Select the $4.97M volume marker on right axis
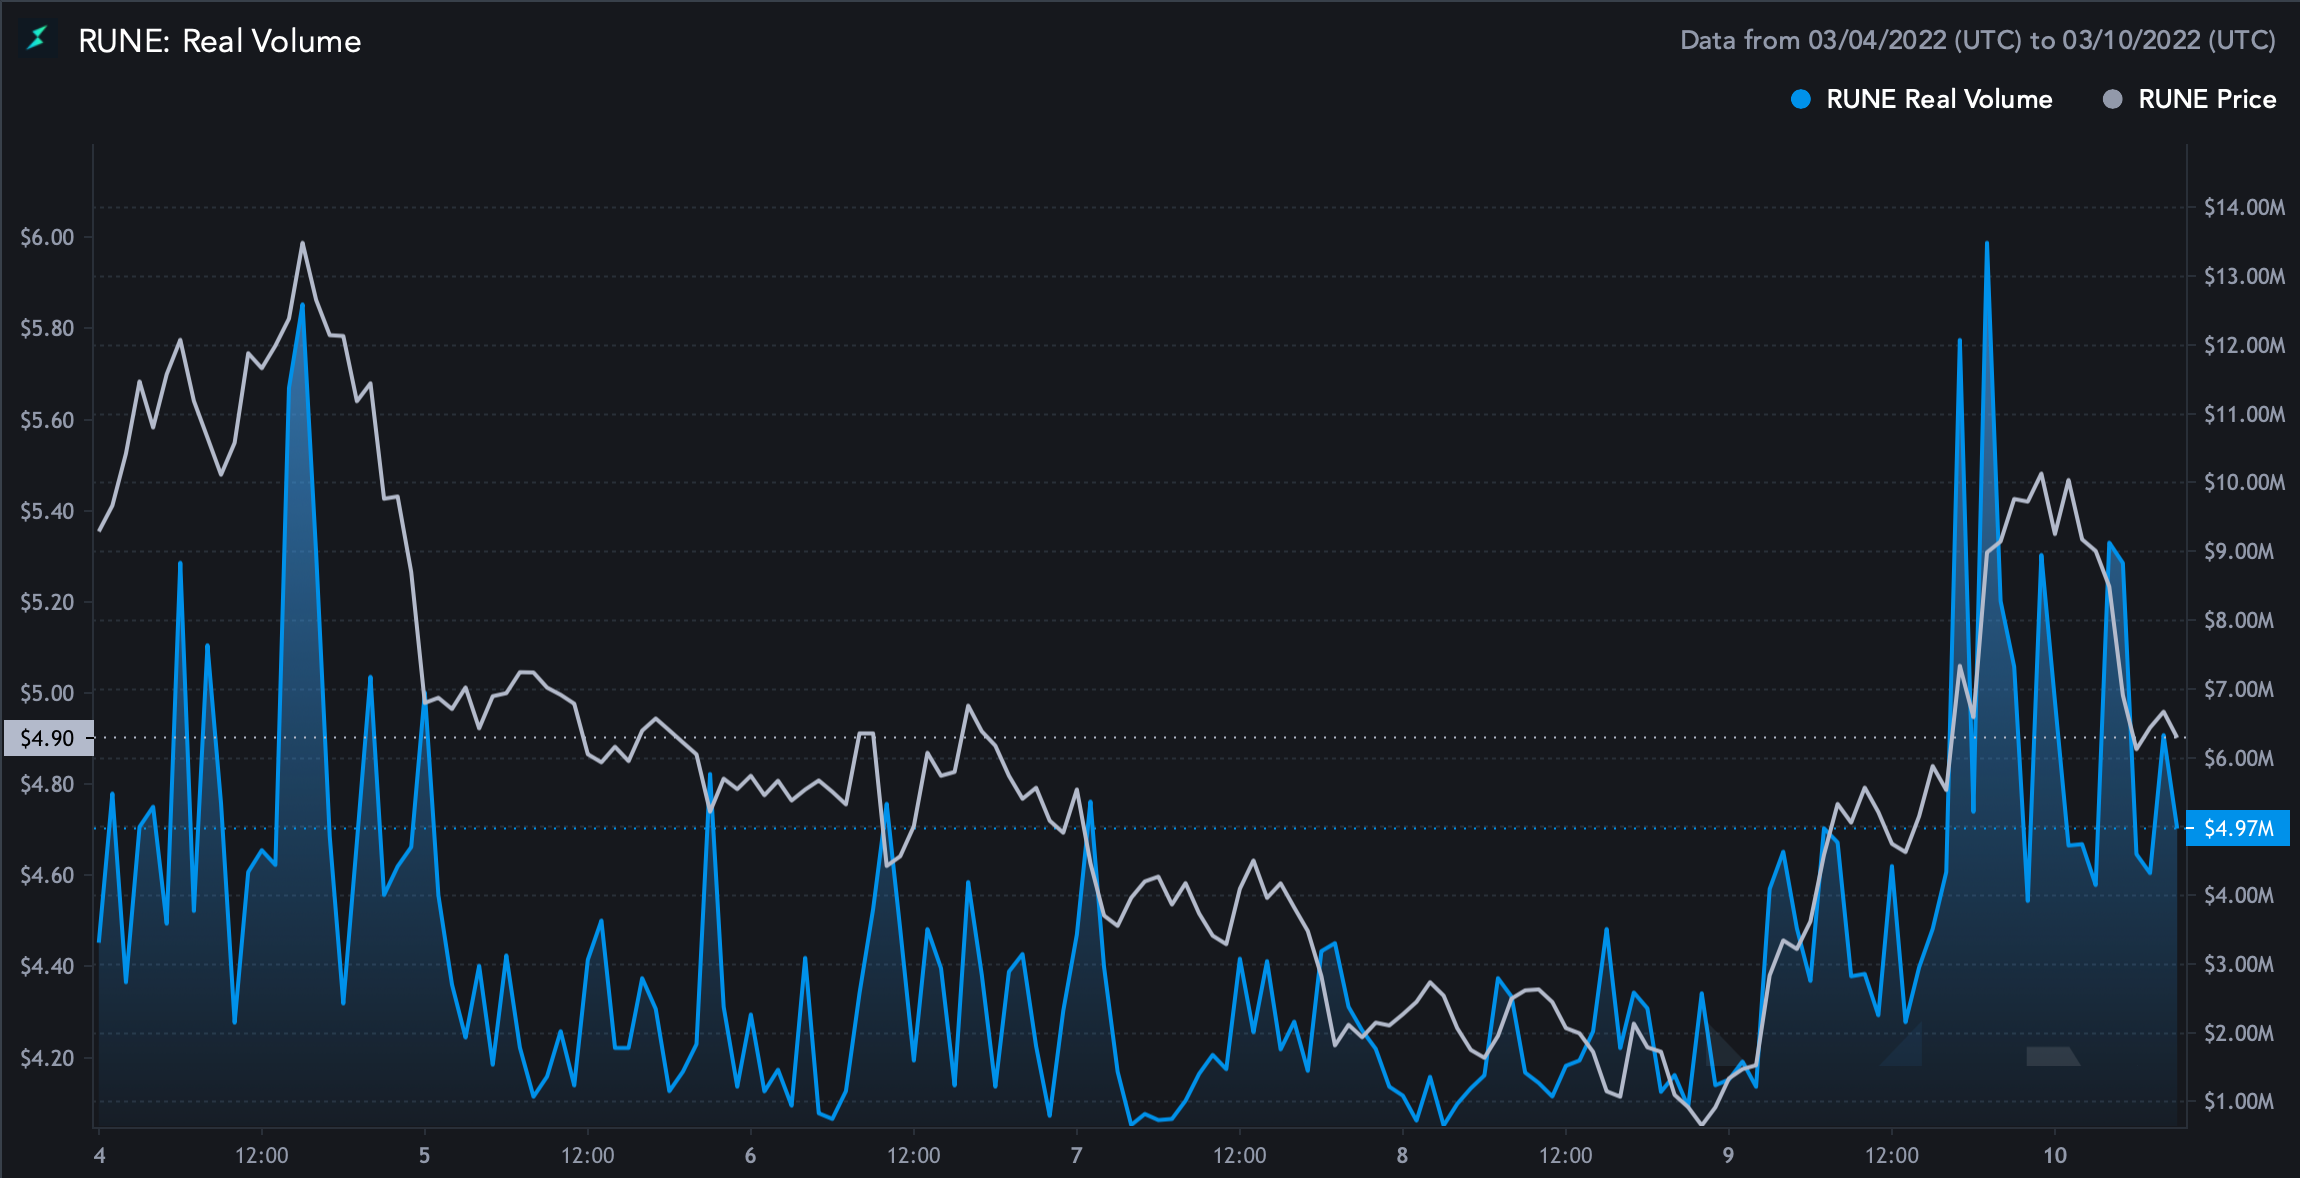Image resolution: width=2300 pixels, height=1178 pixels. click(2238, 828)
